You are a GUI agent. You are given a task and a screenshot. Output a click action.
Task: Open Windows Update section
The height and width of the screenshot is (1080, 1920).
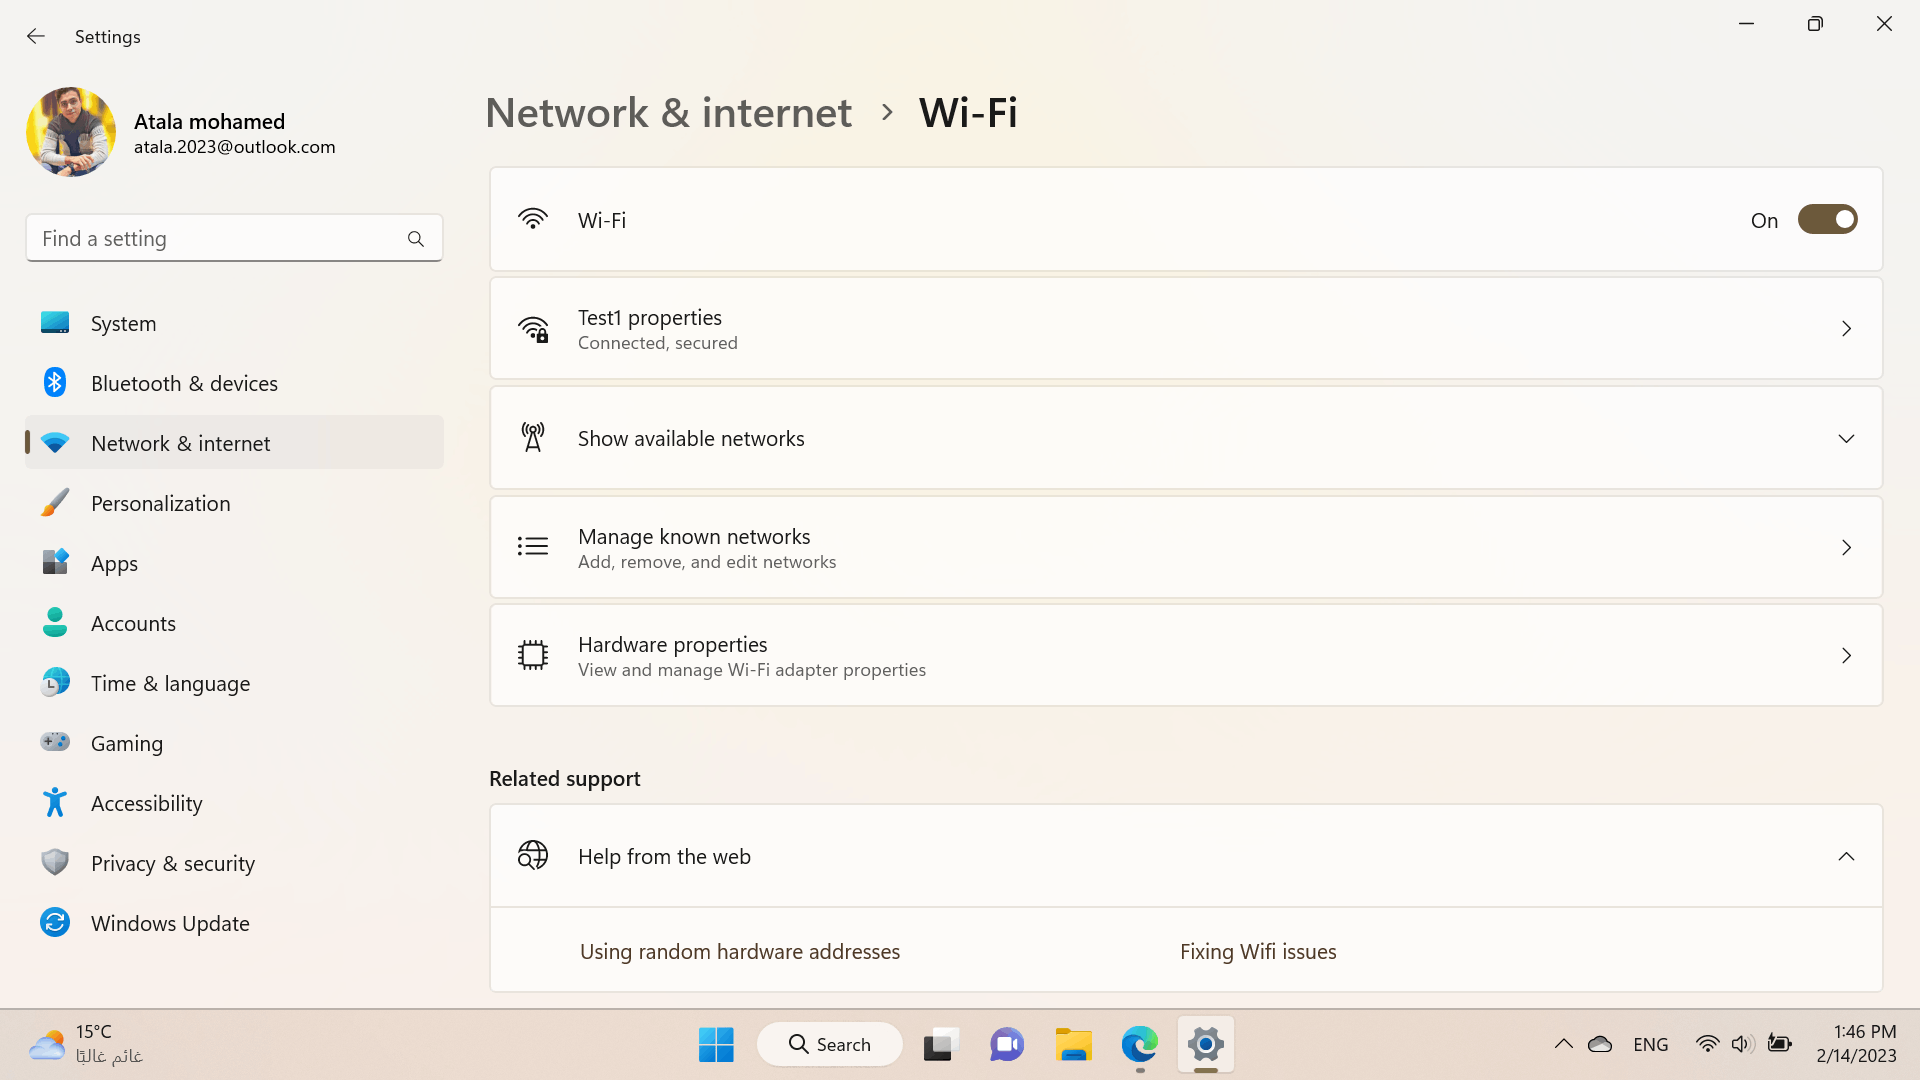pos(170,924)
